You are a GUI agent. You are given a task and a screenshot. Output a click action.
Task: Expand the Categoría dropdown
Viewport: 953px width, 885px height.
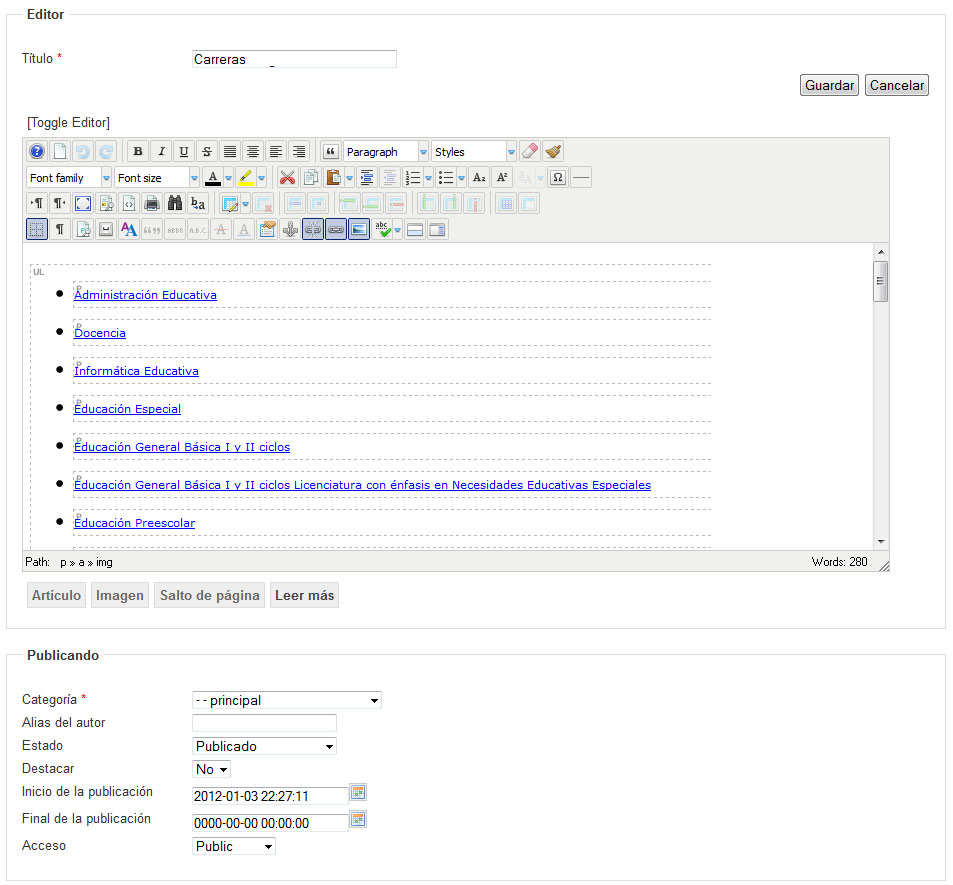(286, 700)
